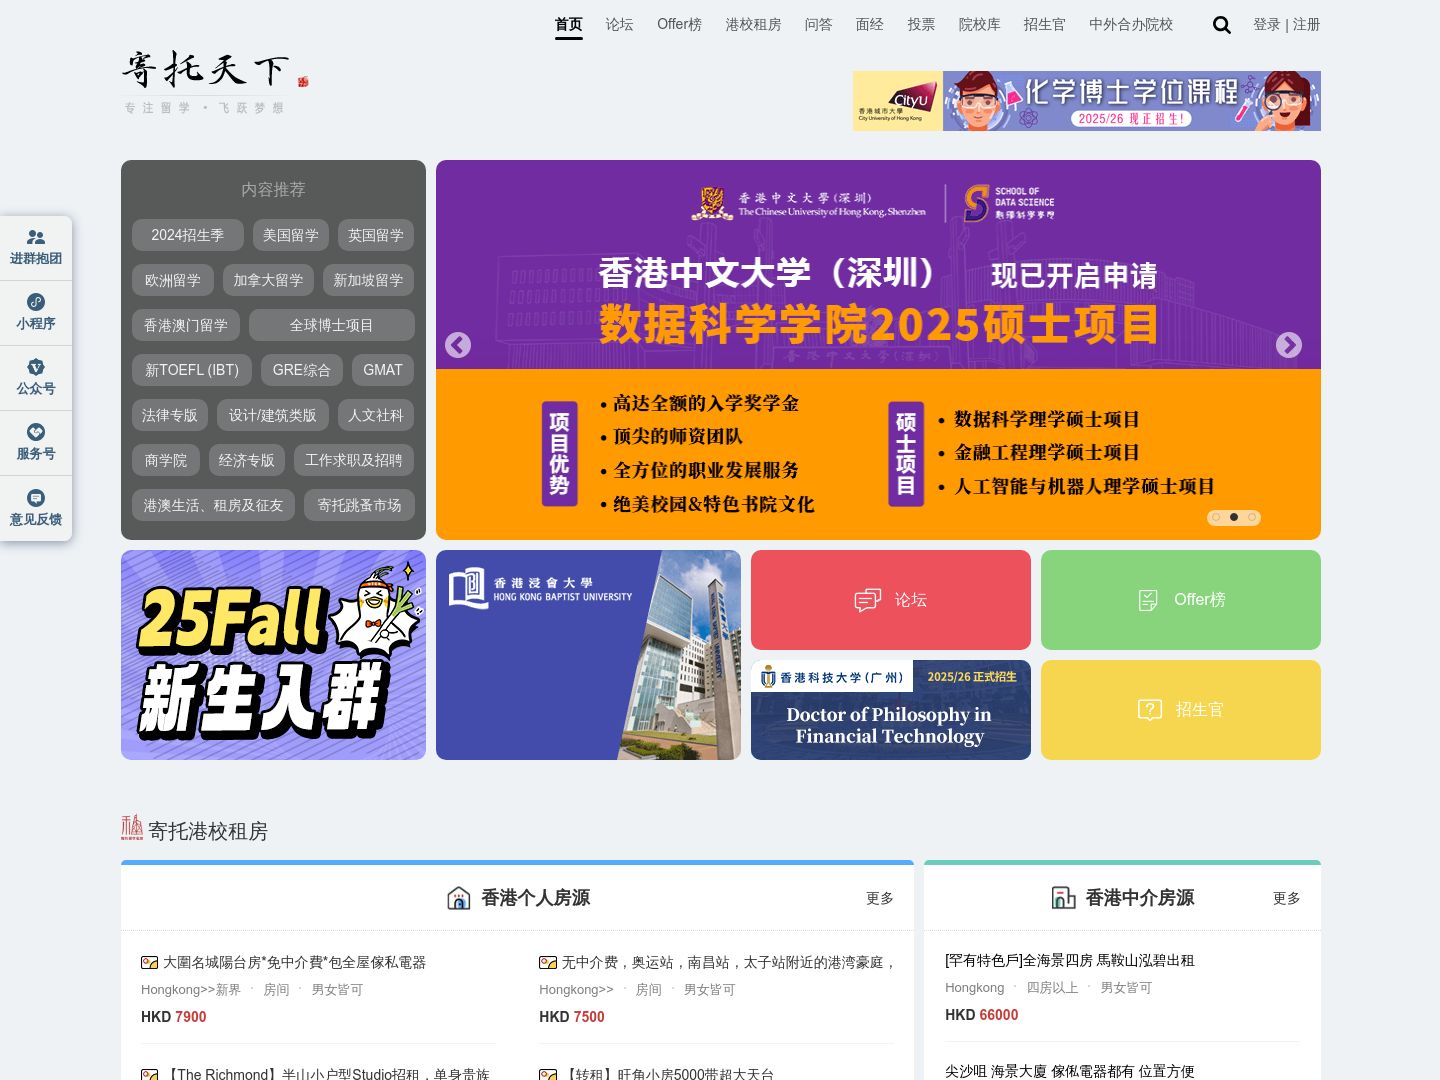Screen dimensions: 1440x1080
Task: Select the GRE综合 tag
Action: (x=302, y=370)
